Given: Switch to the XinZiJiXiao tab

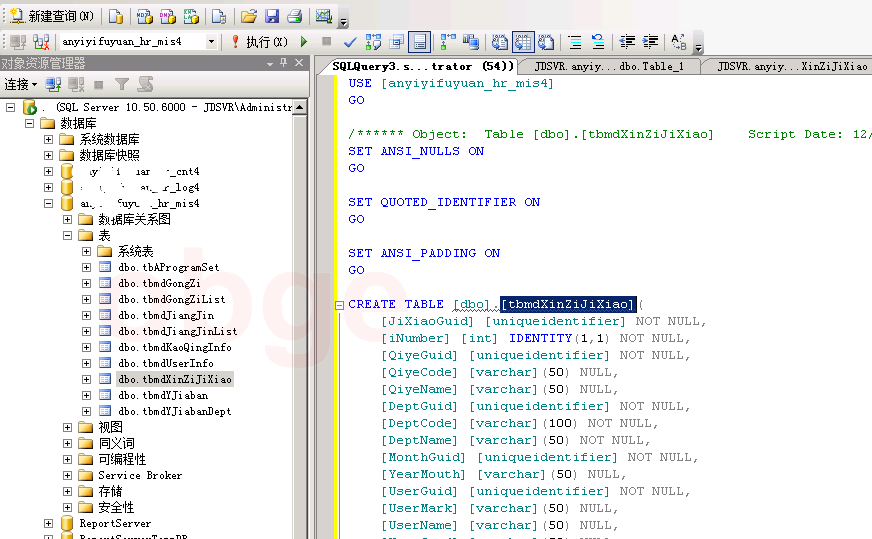Looking at the screenshot, I should 792,66.
